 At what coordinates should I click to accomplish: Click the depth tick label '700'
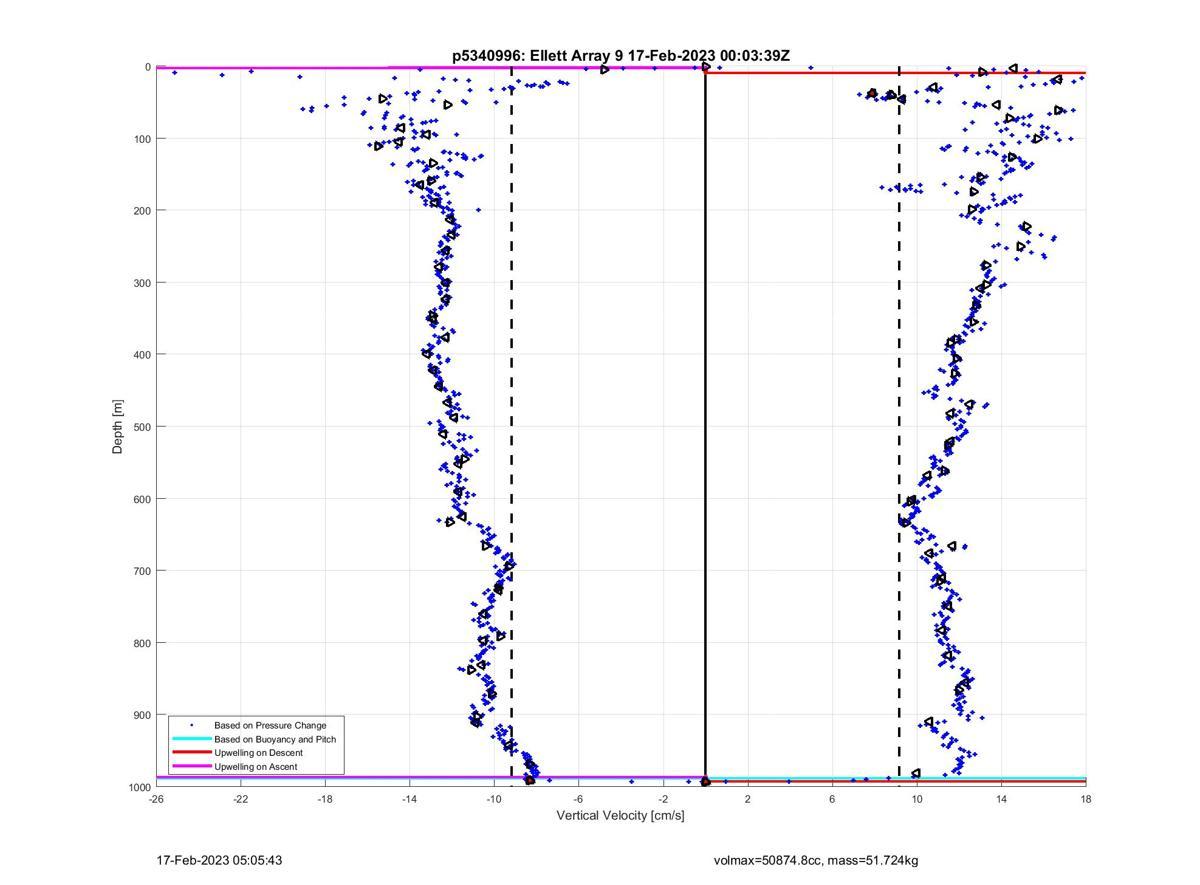pyautogui.click(x=142, y=571)
